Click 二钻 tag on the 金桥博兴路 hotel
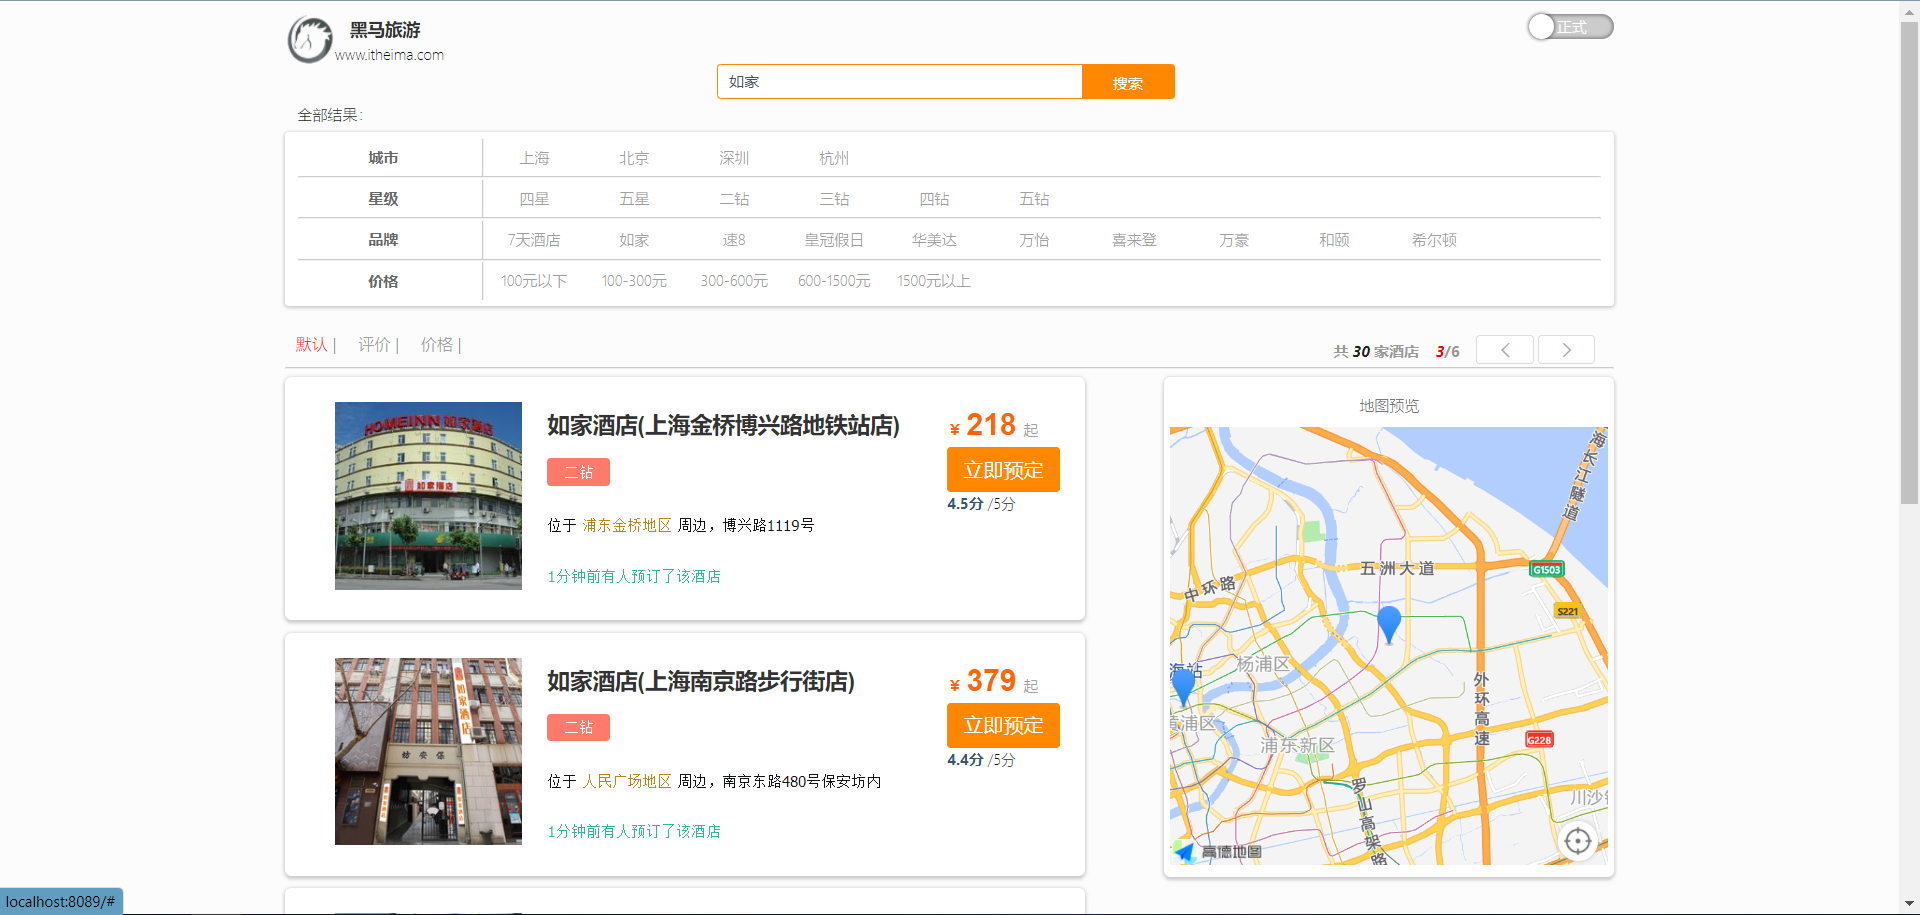This screenshot has height=915, width=1920. point(578,472)
